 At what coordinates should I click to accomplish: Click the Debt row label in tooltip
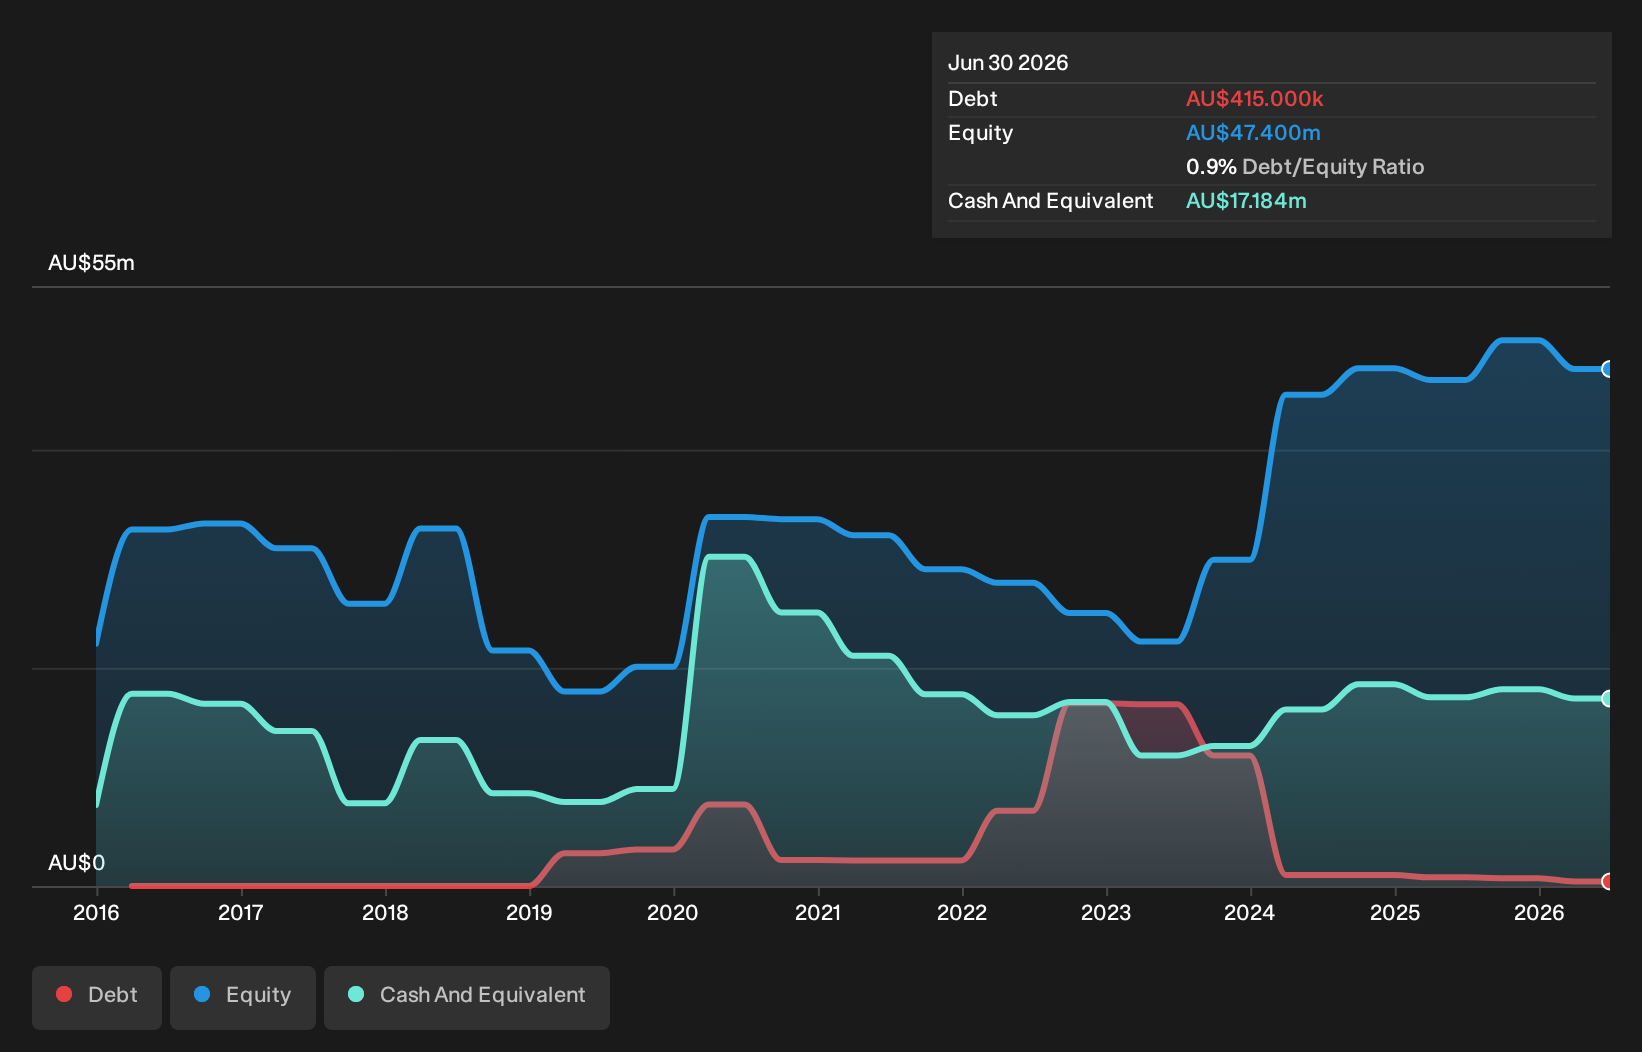point(972,99)
